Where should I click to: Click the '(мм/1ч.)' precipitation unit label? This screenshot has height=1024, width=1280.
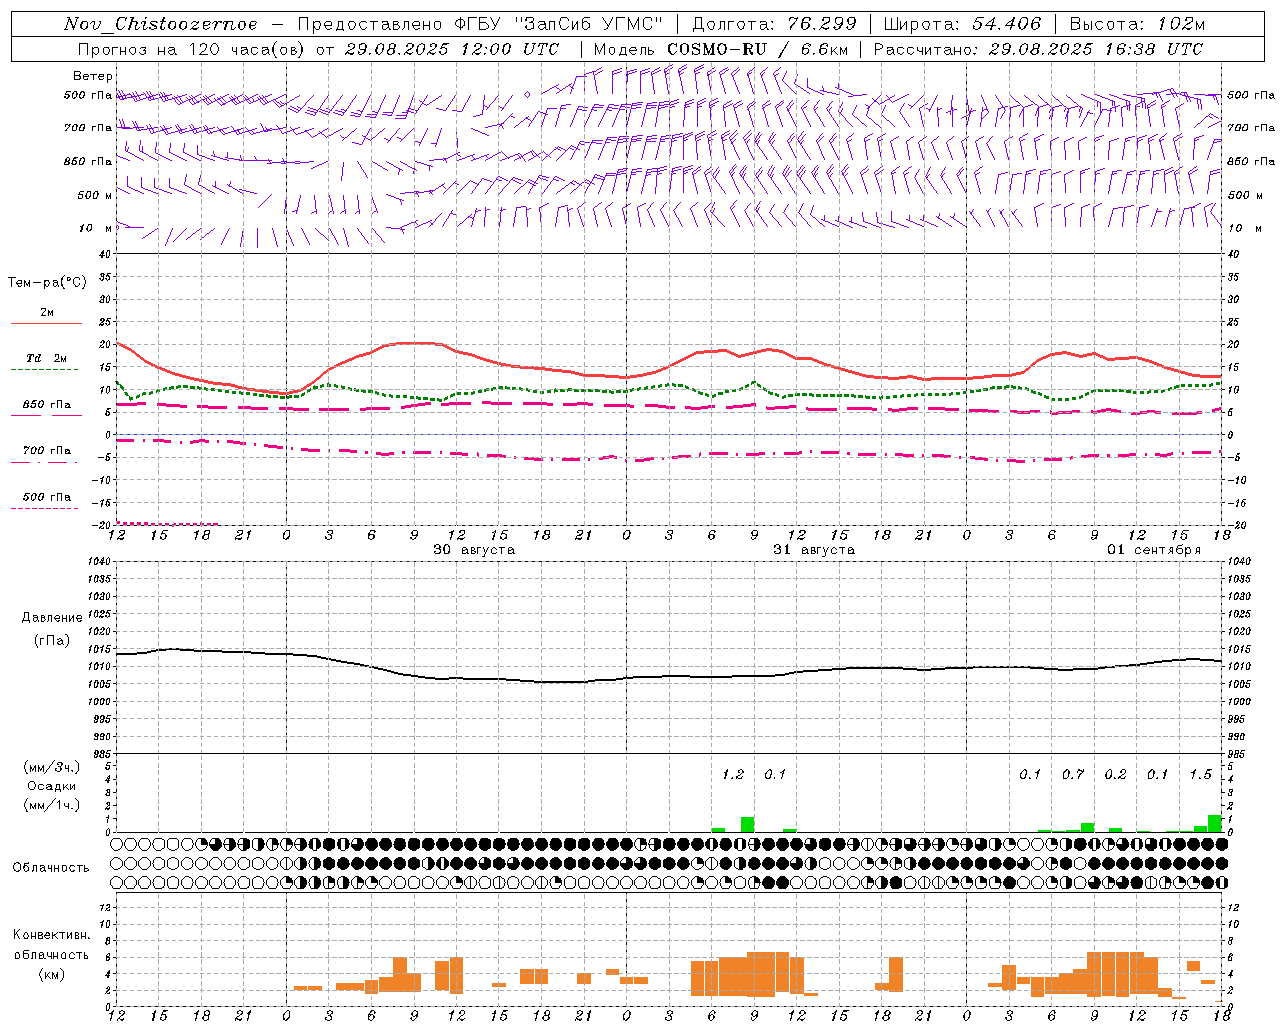52,805
